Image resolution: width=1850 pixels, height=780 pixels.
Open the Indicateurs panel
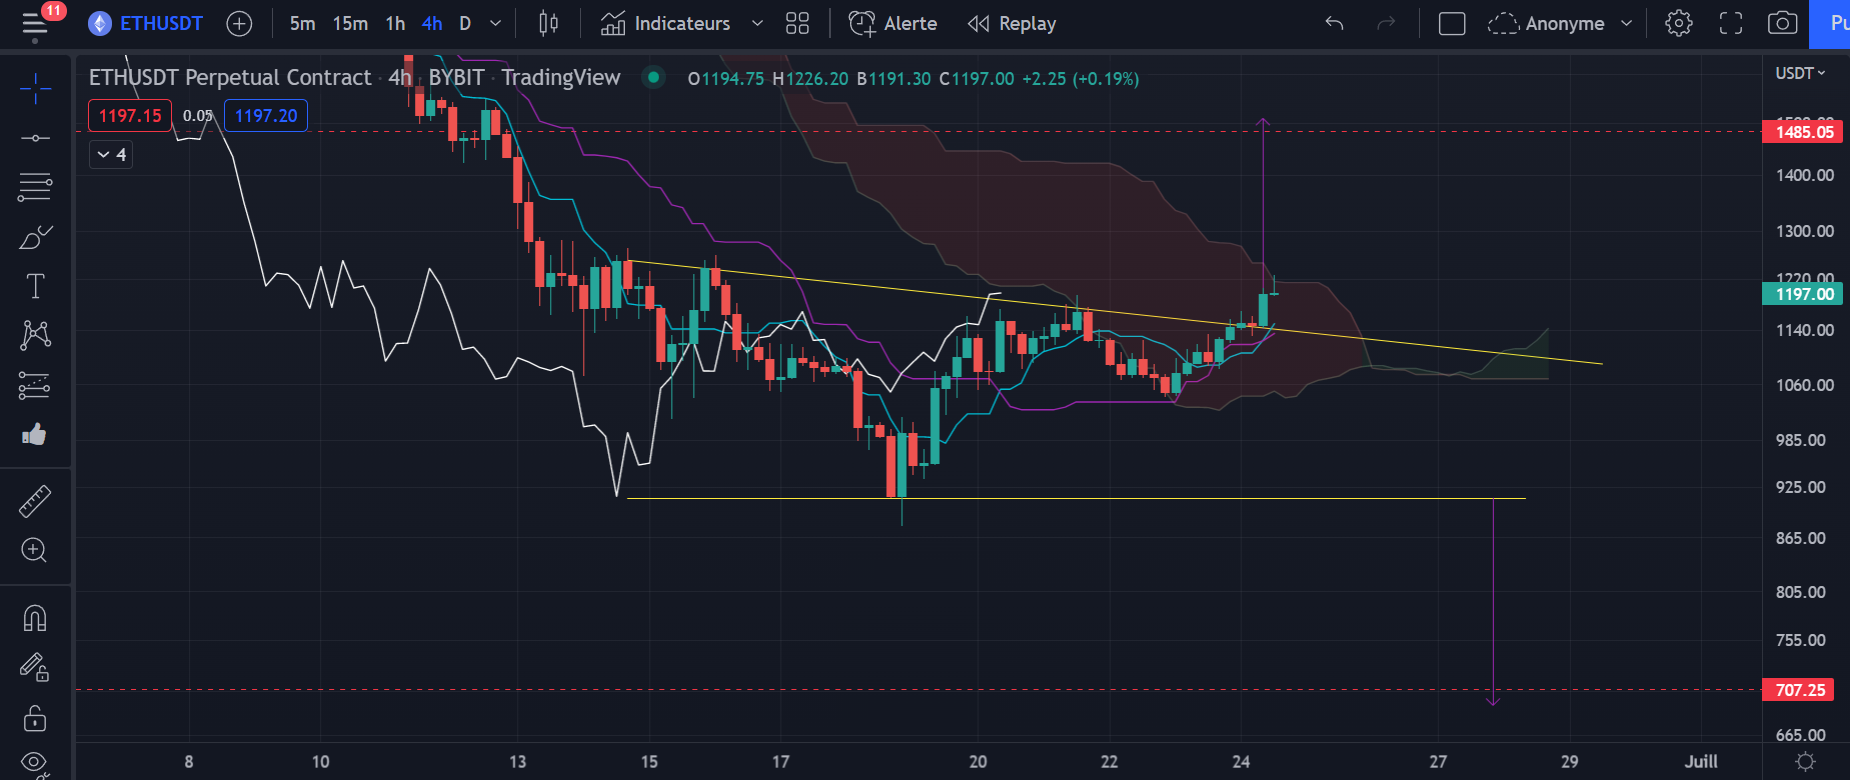667,23
